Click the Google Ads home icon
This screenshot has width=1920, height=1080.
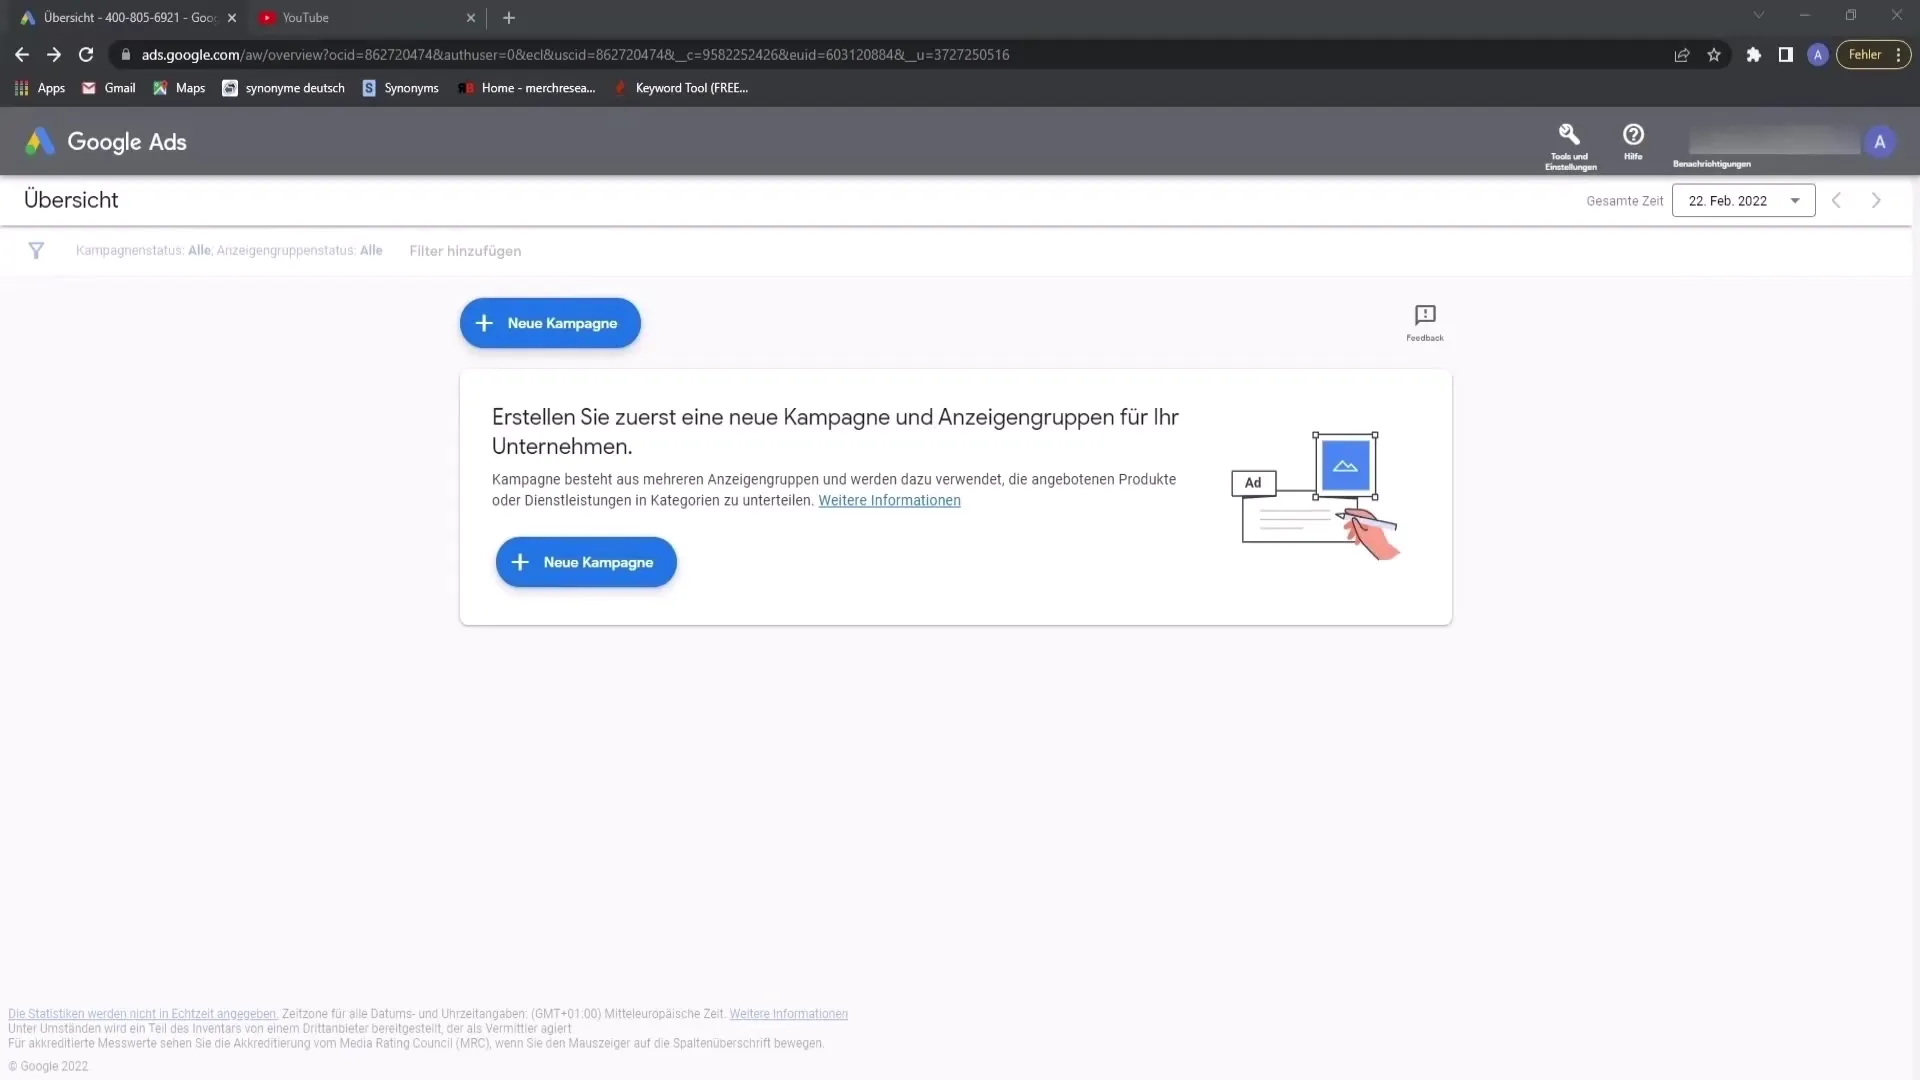[x=38, y=141]
